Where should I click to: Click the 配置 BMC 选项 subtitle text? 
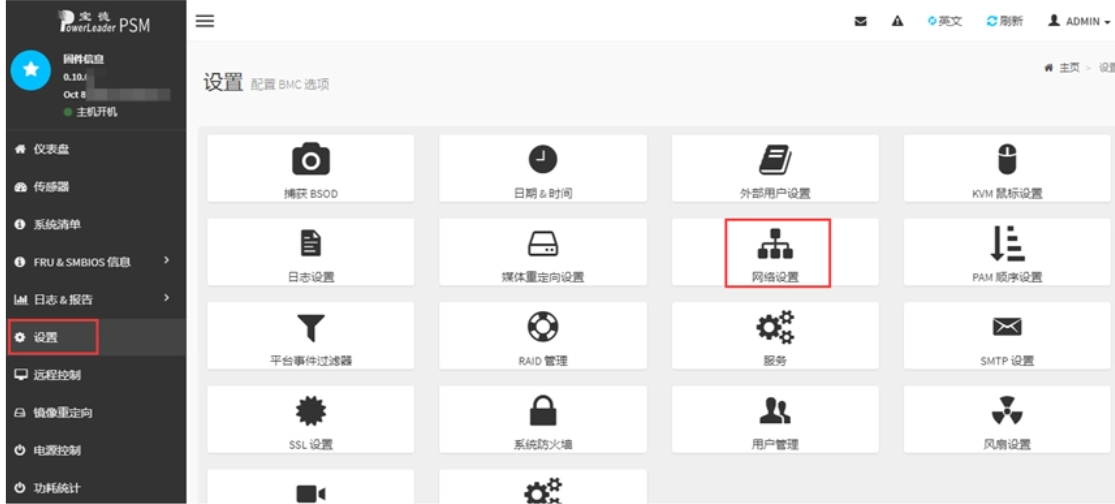pyautogui.click(x=290, y=85)
